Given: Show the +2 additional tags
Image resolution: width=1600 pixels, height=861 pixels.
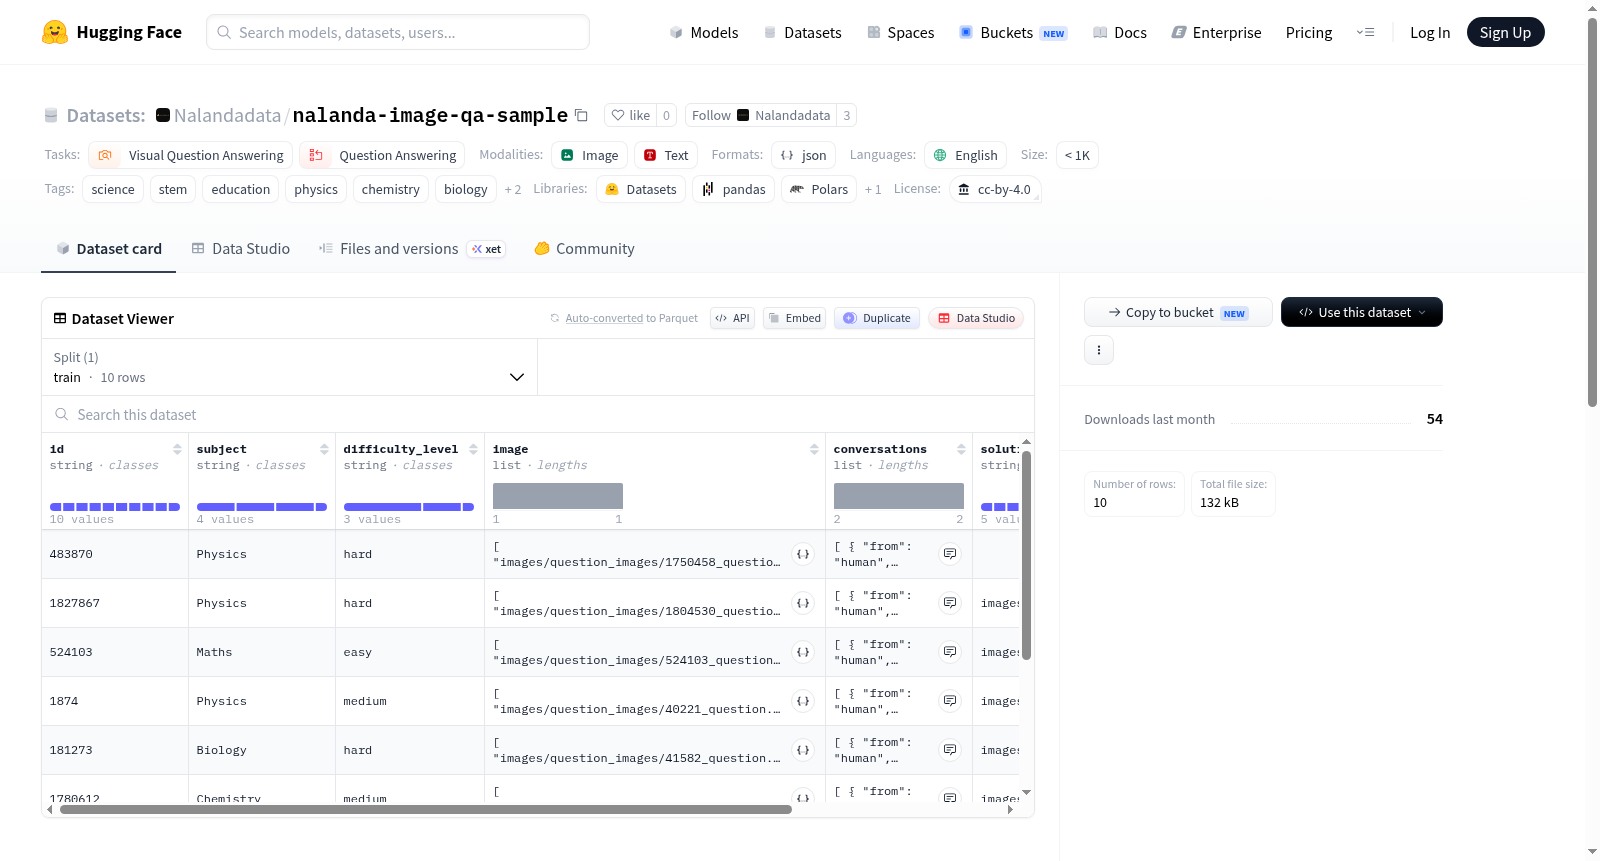Looking at the screenshot, I should (x=513, y=190).
